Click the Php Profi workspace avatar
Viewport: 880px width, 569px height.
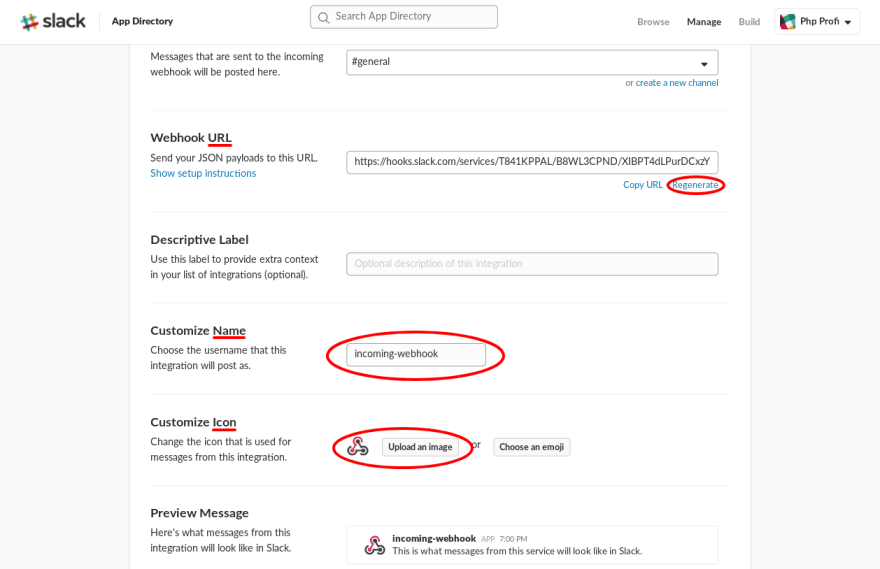pyautogui.click(x=787, y=22)
